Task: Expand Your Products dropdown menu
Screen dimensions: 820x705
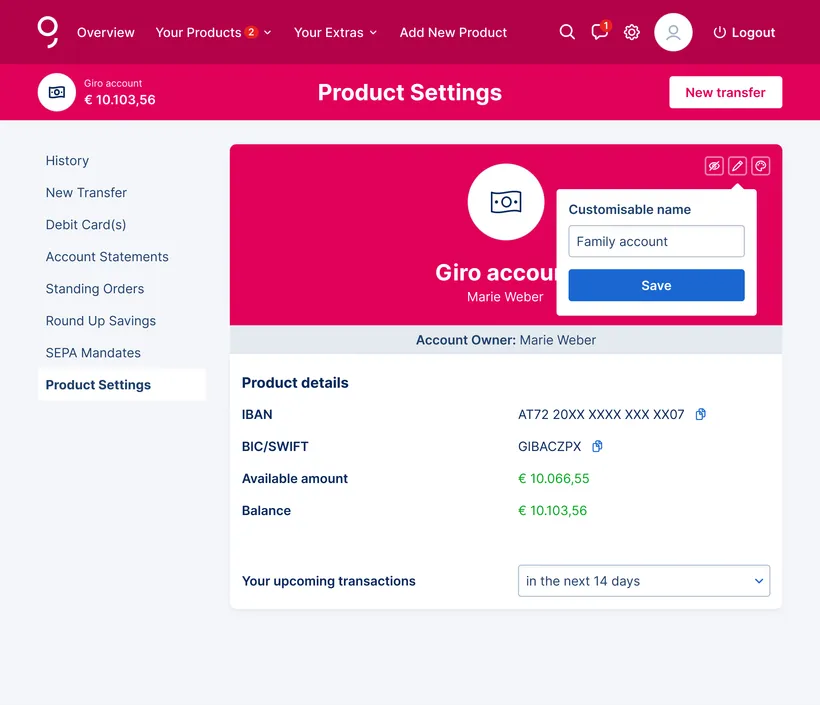Action: point(213,32)
